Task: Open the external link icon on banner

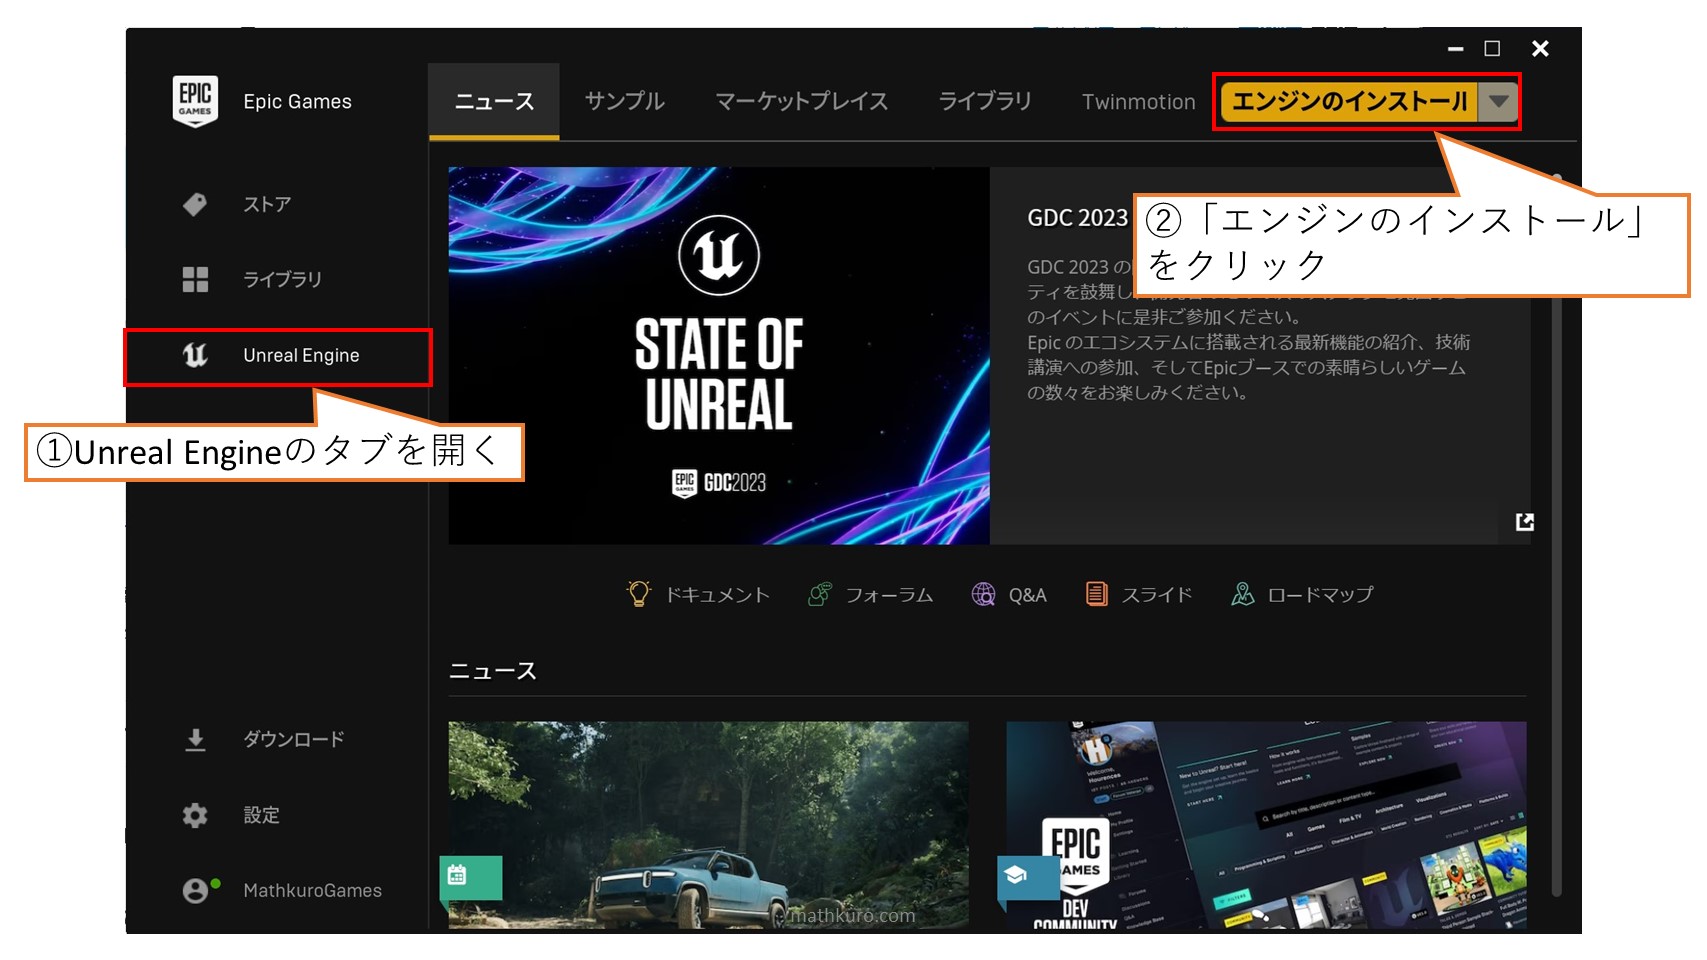Action: coord(1524,521)
